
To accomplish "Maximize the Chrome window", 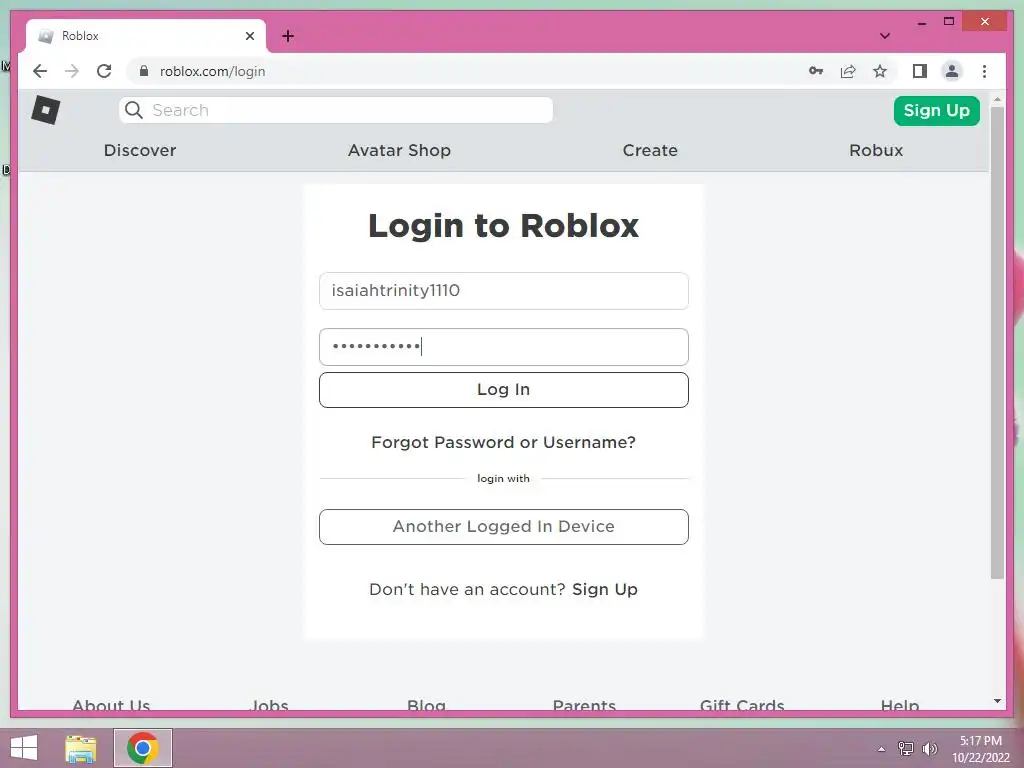I will pos(949,22).
